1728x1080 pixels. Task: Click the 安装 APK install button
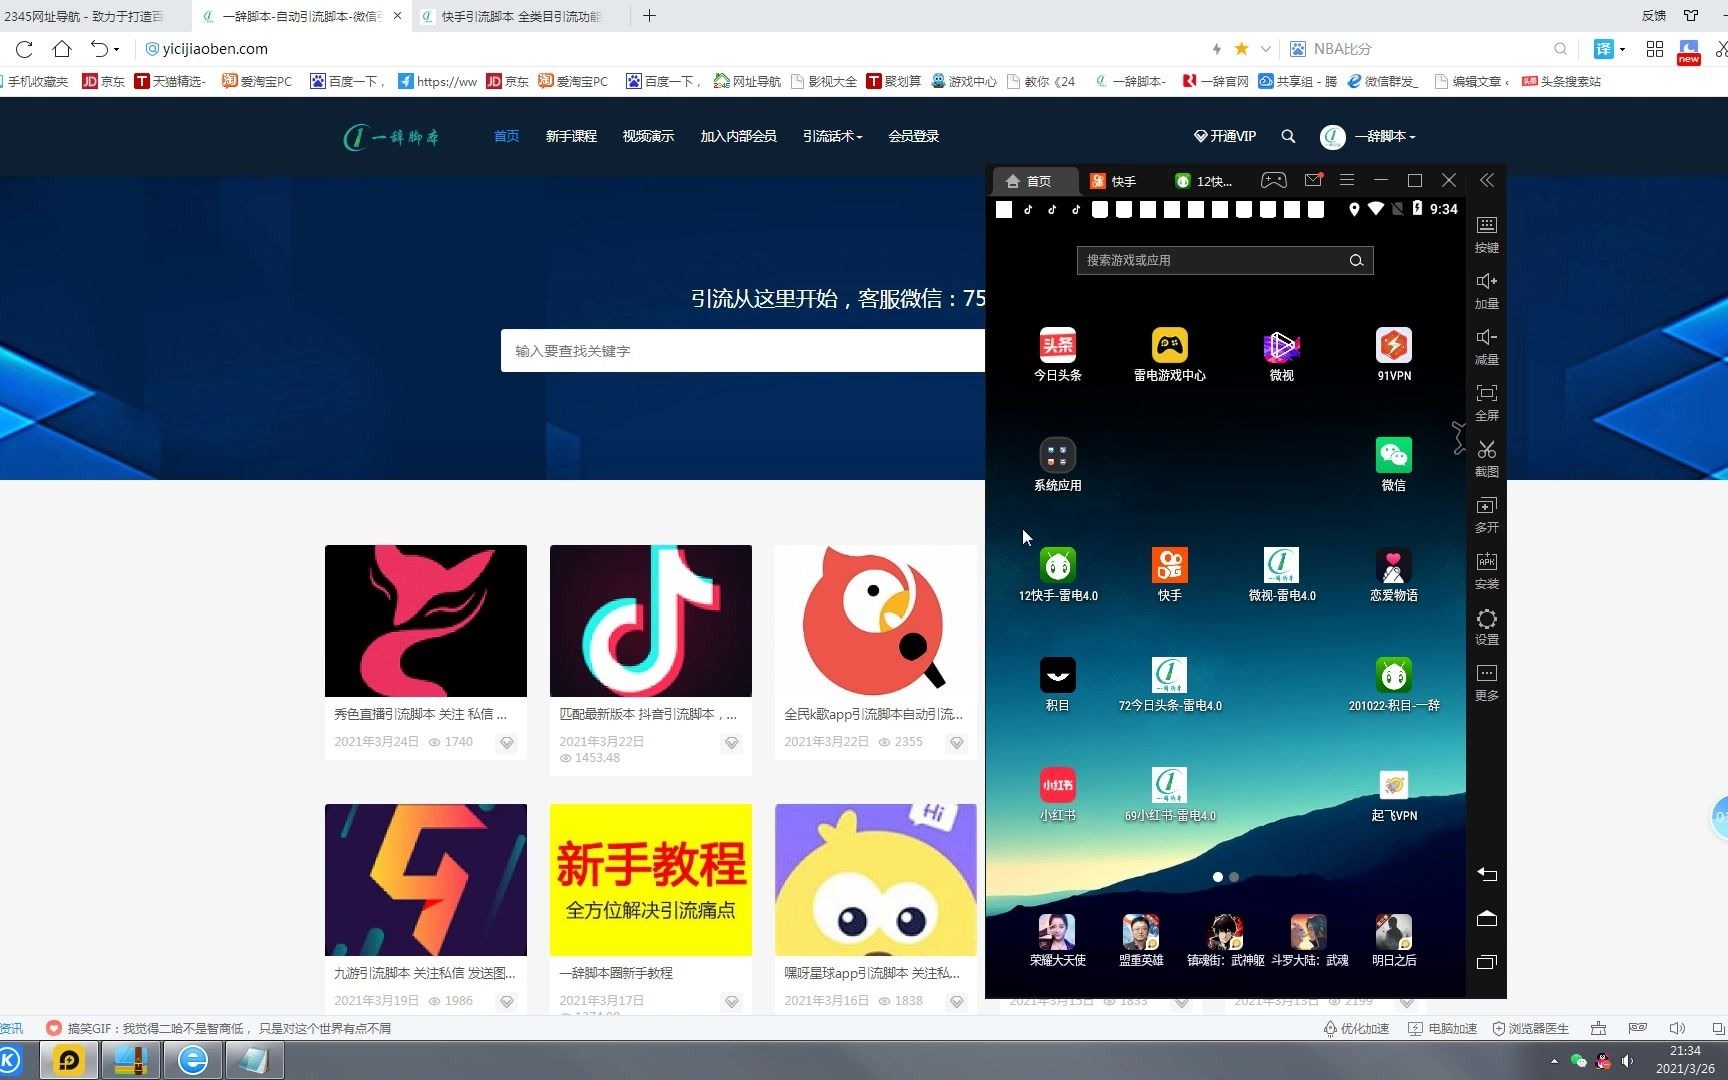(x=1487, y=570)
